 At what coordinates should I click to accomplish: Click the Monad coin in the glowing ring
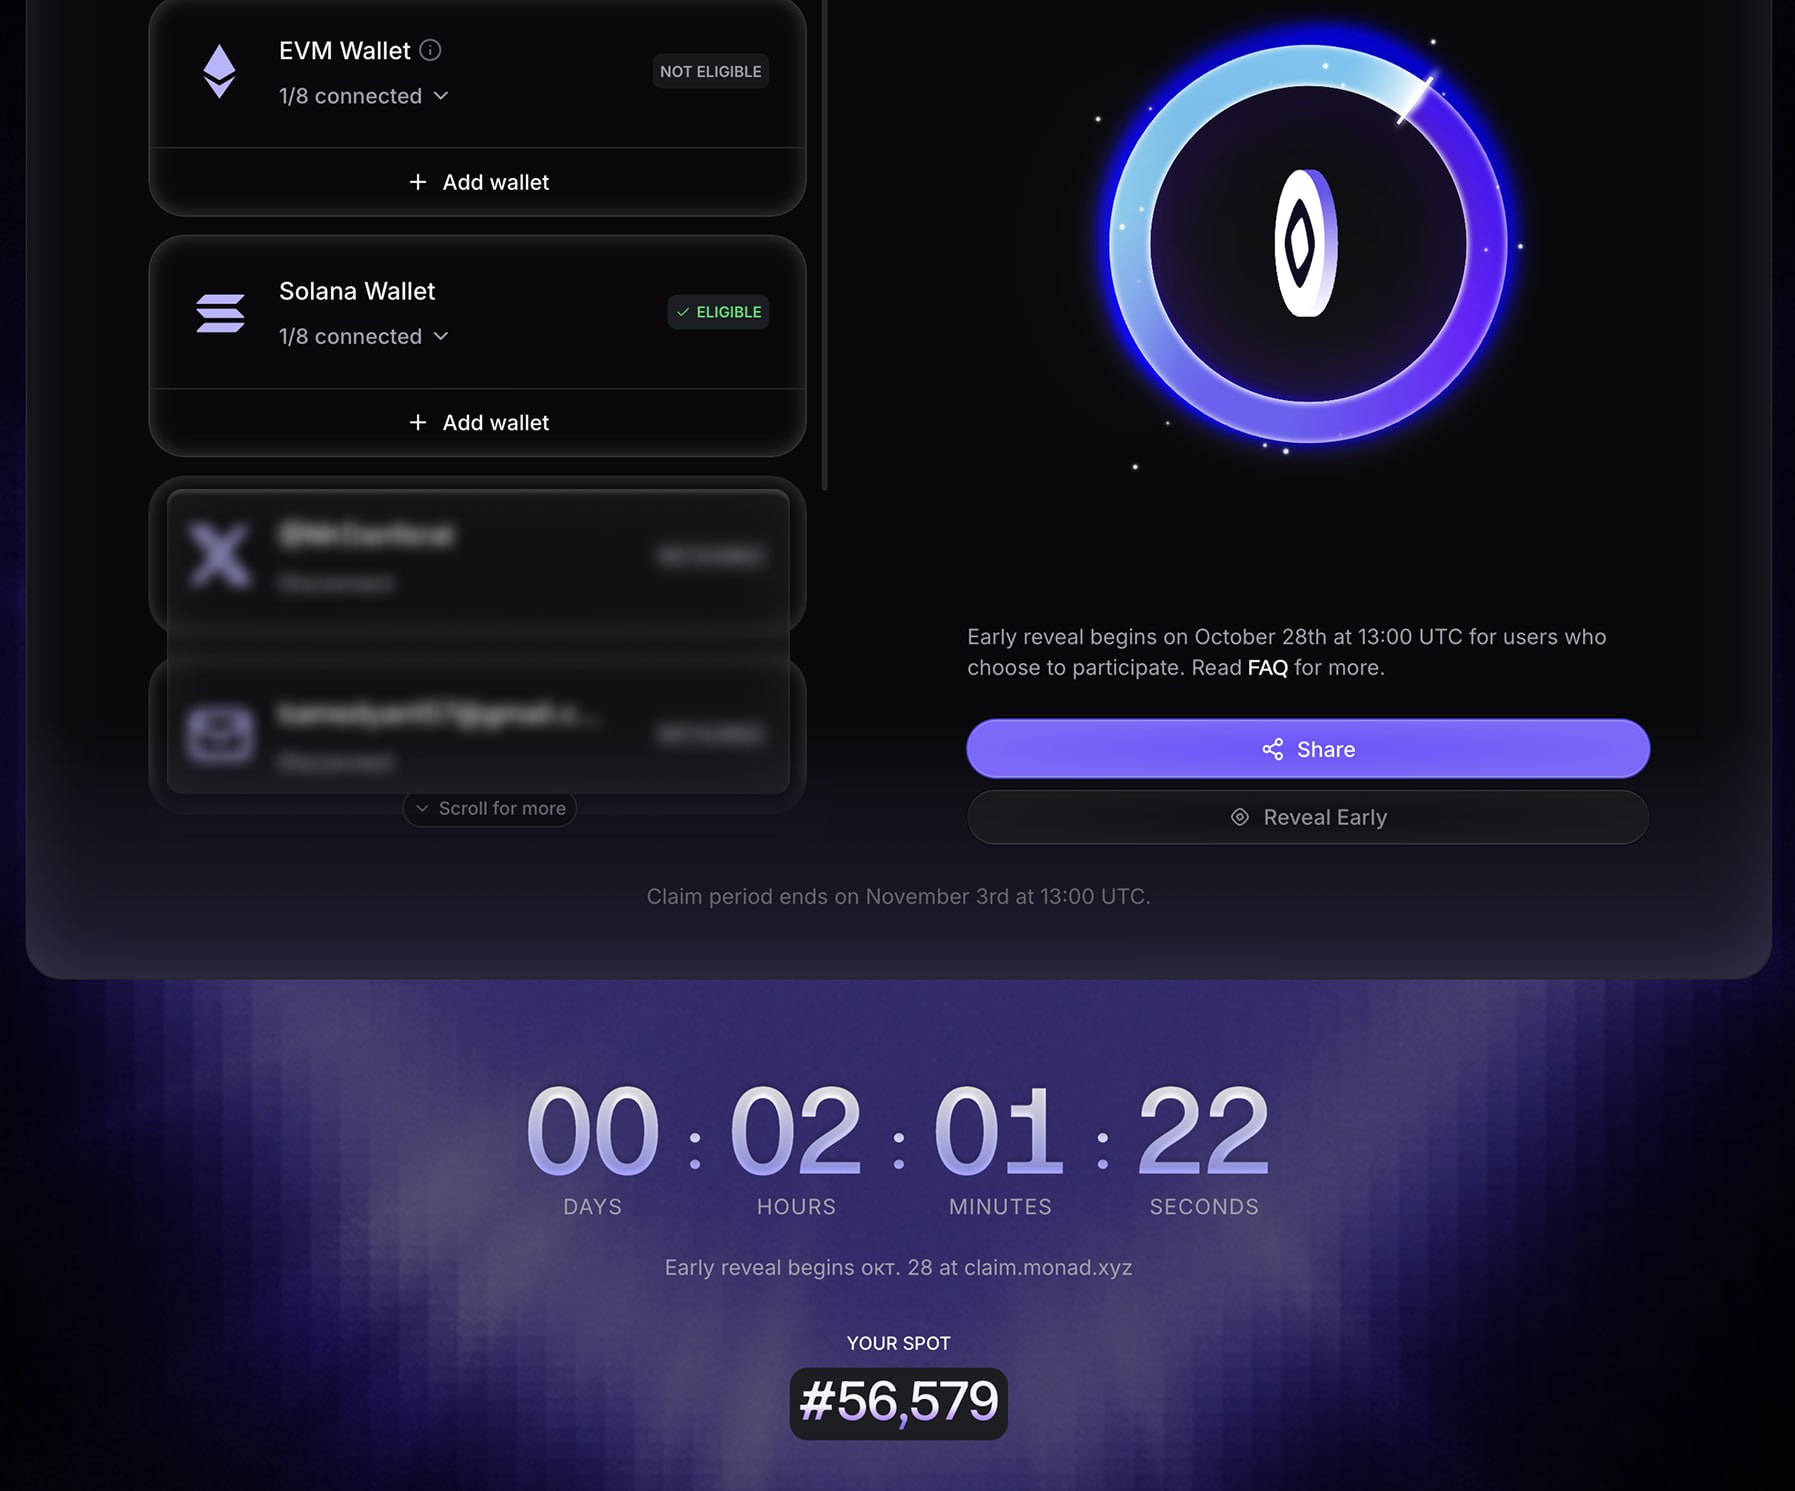coord(1306,243)
